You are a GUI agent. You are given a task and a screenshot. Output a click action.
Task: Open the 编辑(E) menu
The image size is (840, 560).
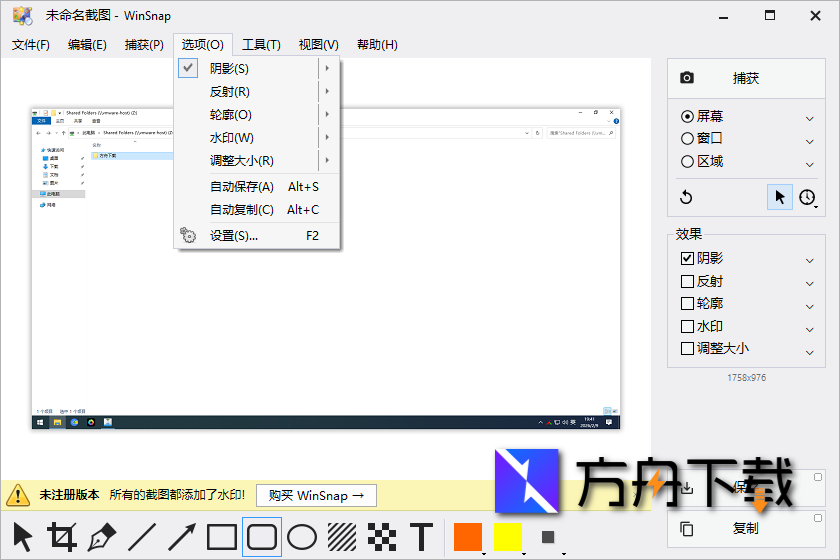click(x=87, y=44)
